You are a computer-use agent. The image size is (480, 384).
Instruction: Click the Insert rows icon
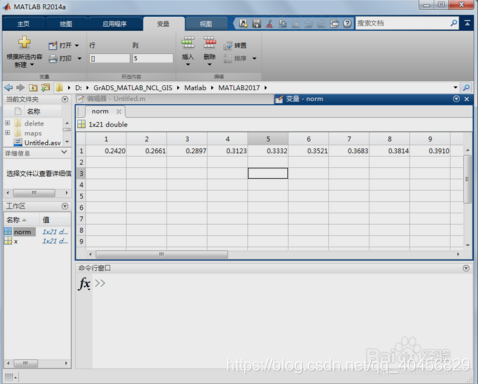pyautogui.click(x=188, y=43)
